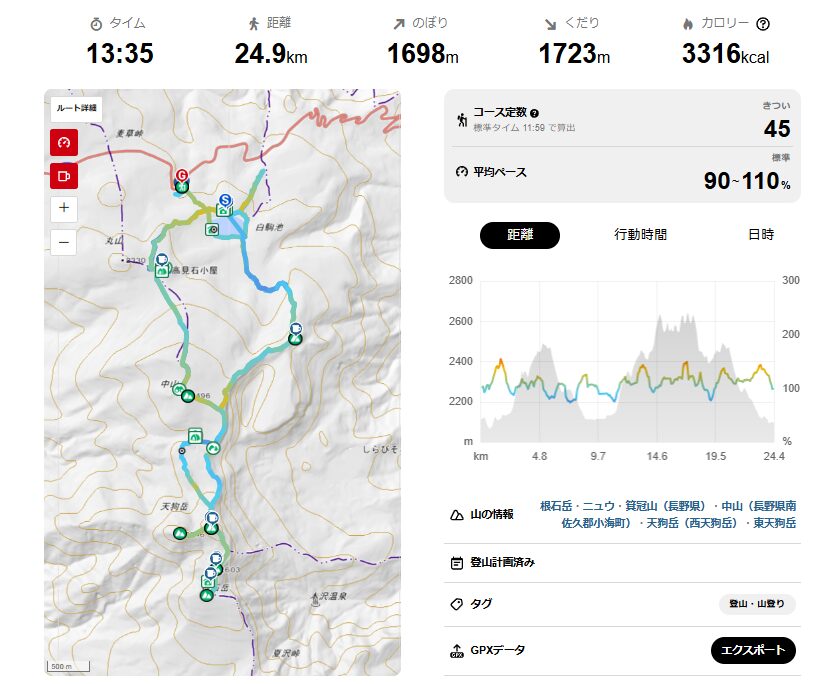Click the 登山・山登り tag

[757, 604]
